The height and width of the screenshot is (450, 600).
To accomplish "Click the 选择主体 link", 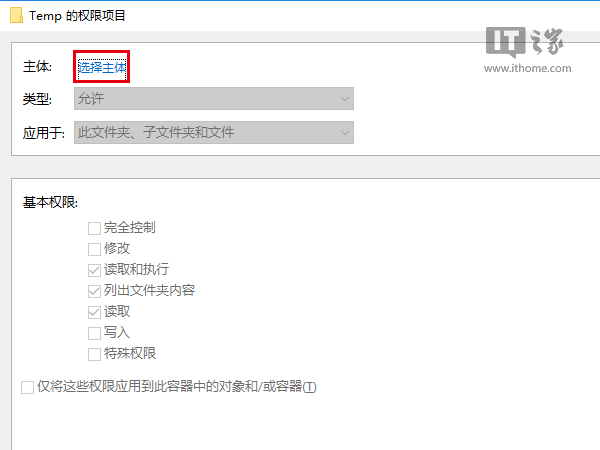I will pos(102,67).
